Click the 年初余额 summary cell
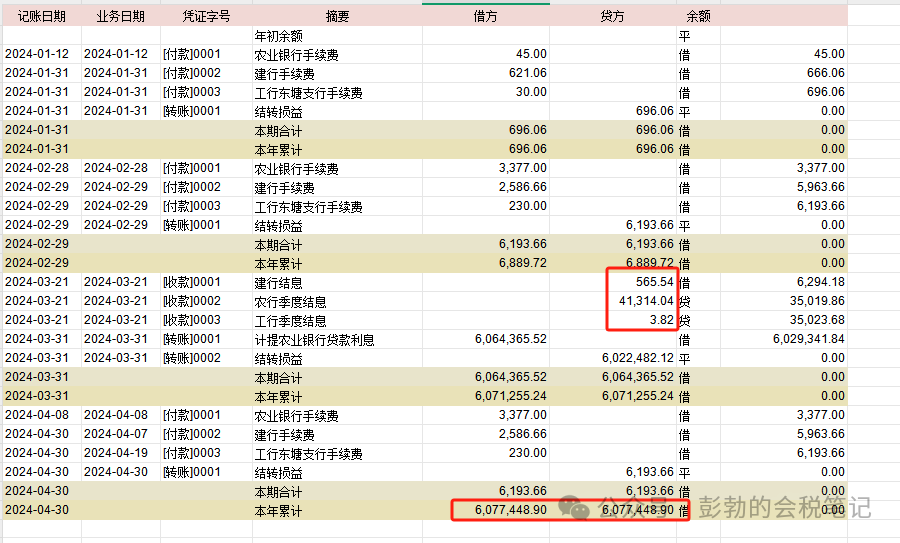Screen dimensions: 900x543 coord(338,36)
